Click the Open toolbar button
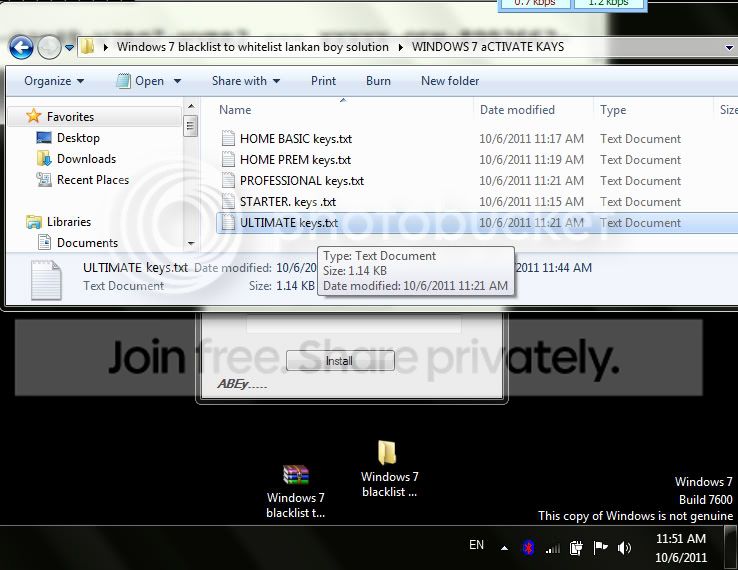The image size is (738, 570). (140, 81)
